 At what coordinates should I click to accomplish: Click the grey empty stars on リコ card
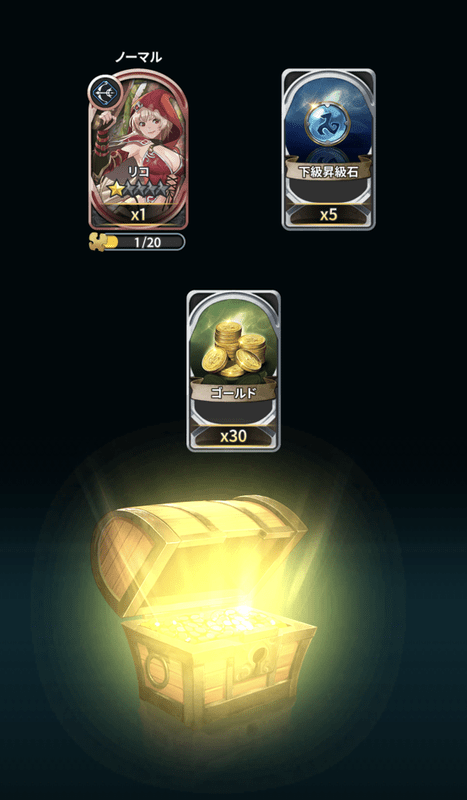147,189
